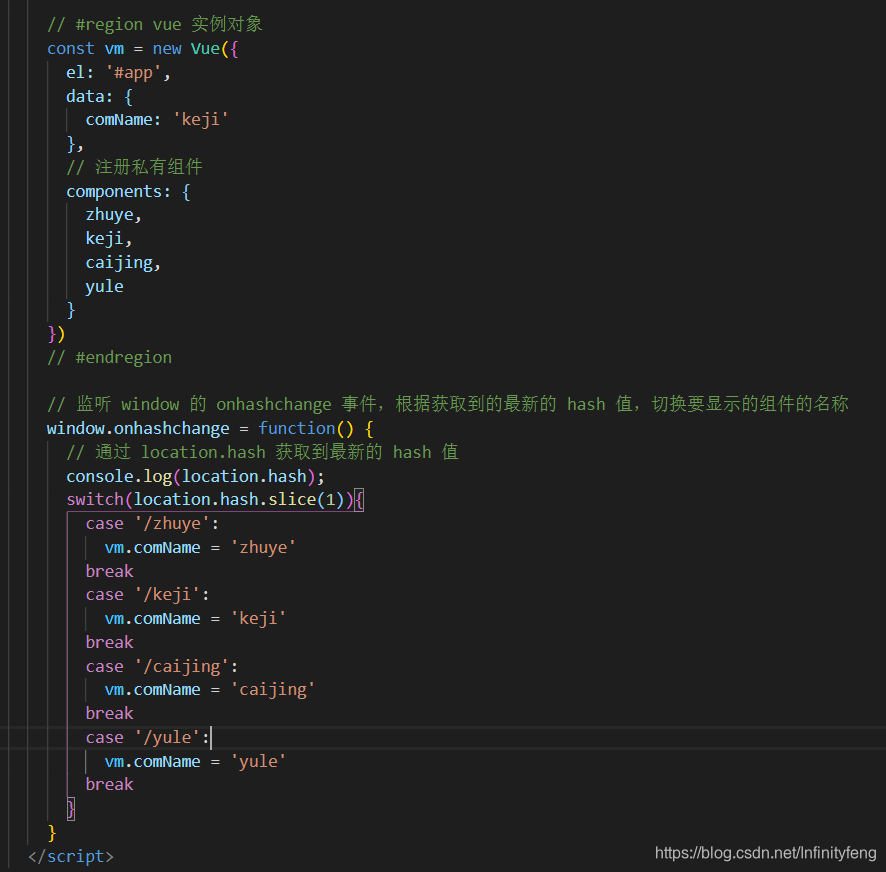Click the 'window.onhashchange = function() {' line

tap(210, 429)
